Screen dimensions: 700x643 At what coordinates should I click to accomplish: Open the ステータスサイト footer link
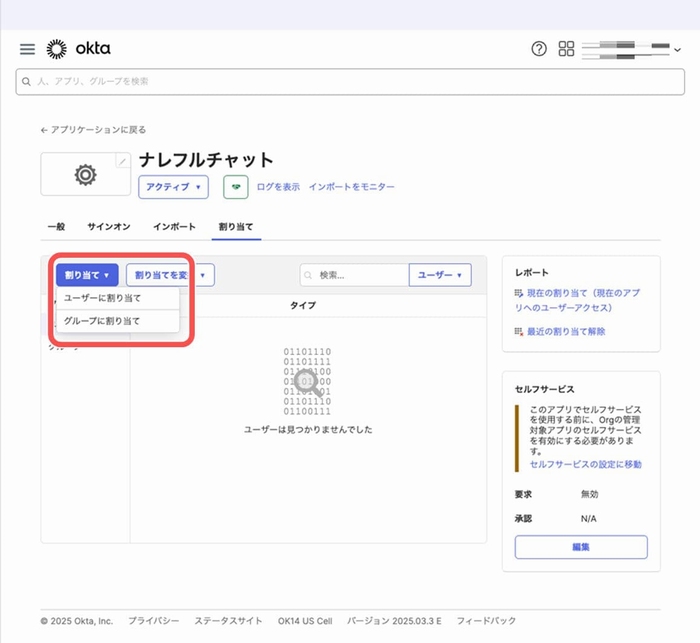(228, 621)
